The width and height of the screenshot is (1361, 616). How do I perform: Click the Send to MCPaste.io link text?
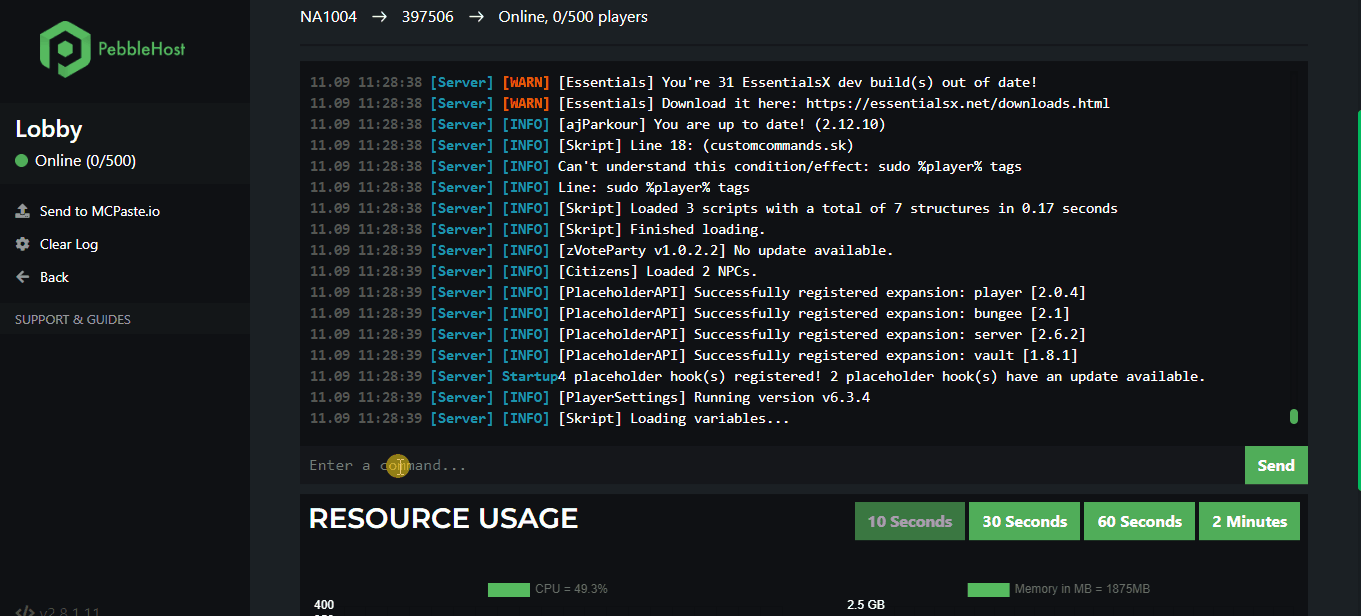pos(100,211)
